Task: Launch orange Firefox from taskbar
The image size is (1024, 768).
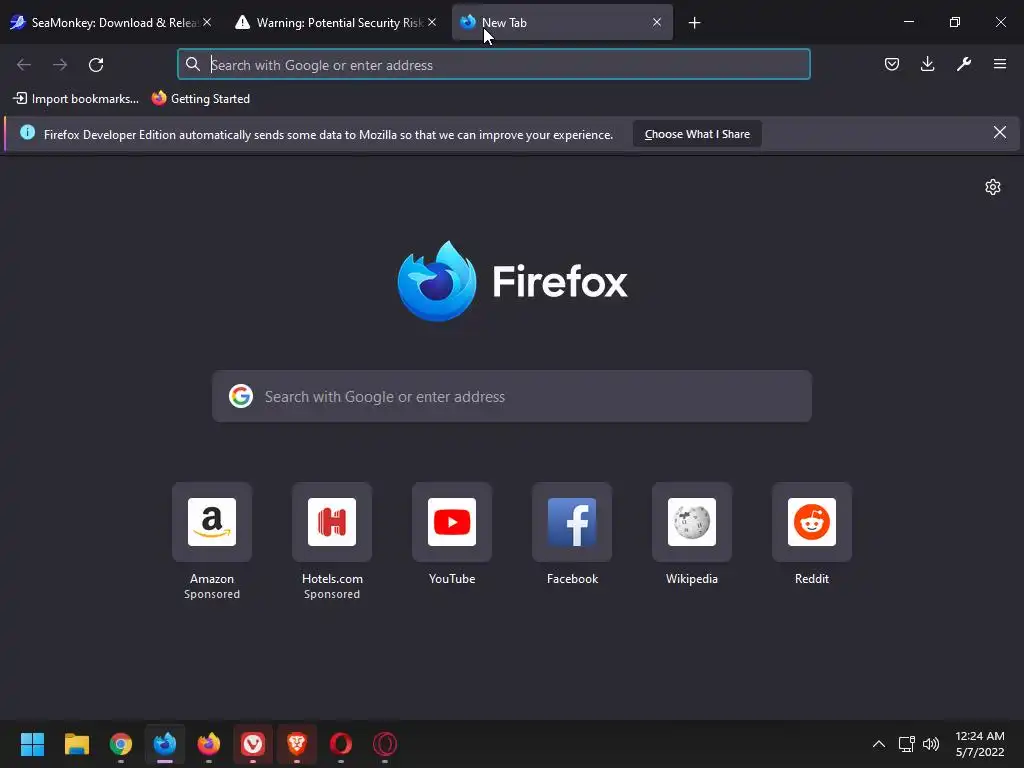Action: click(x=209, y=744)
